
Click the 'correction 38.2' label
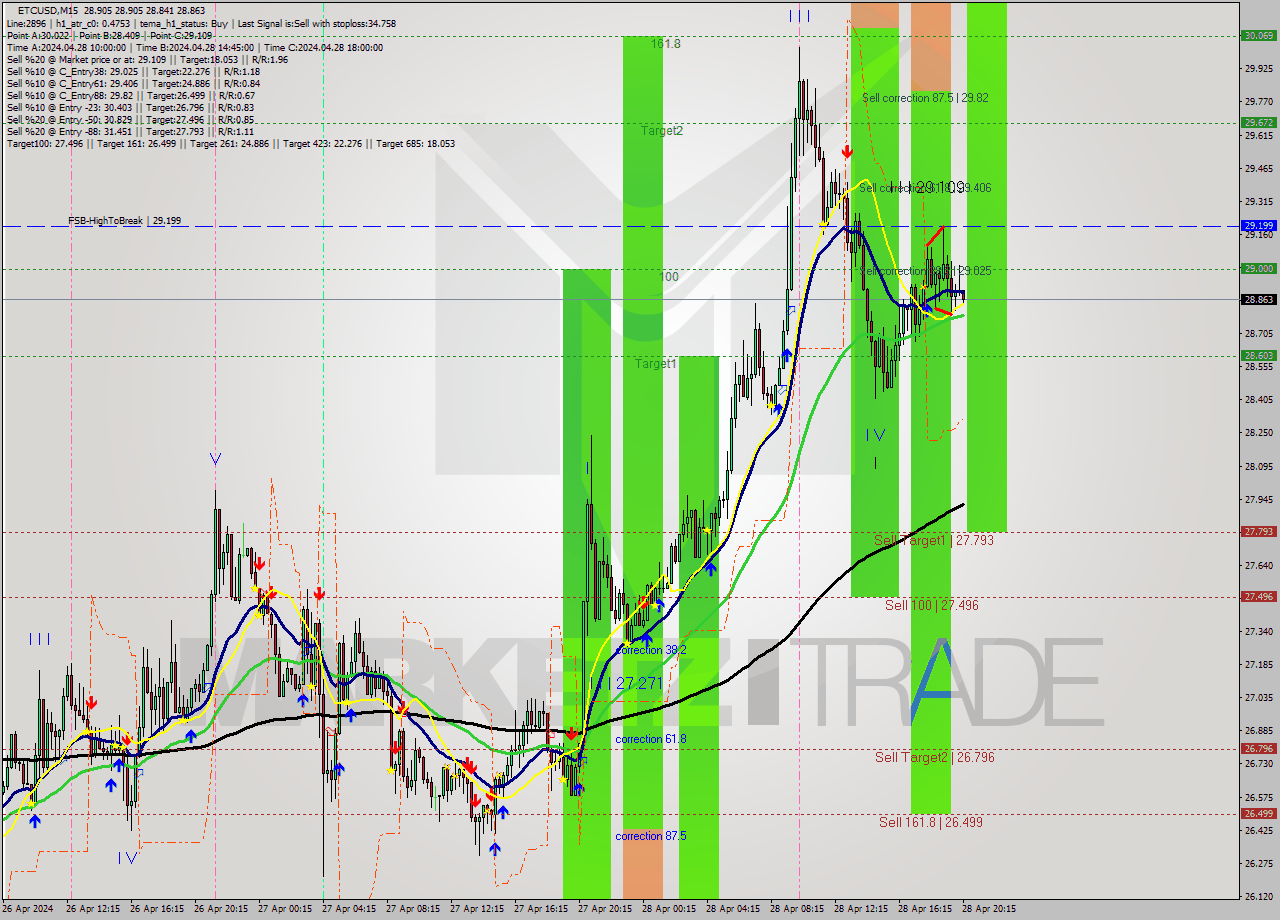651,650
